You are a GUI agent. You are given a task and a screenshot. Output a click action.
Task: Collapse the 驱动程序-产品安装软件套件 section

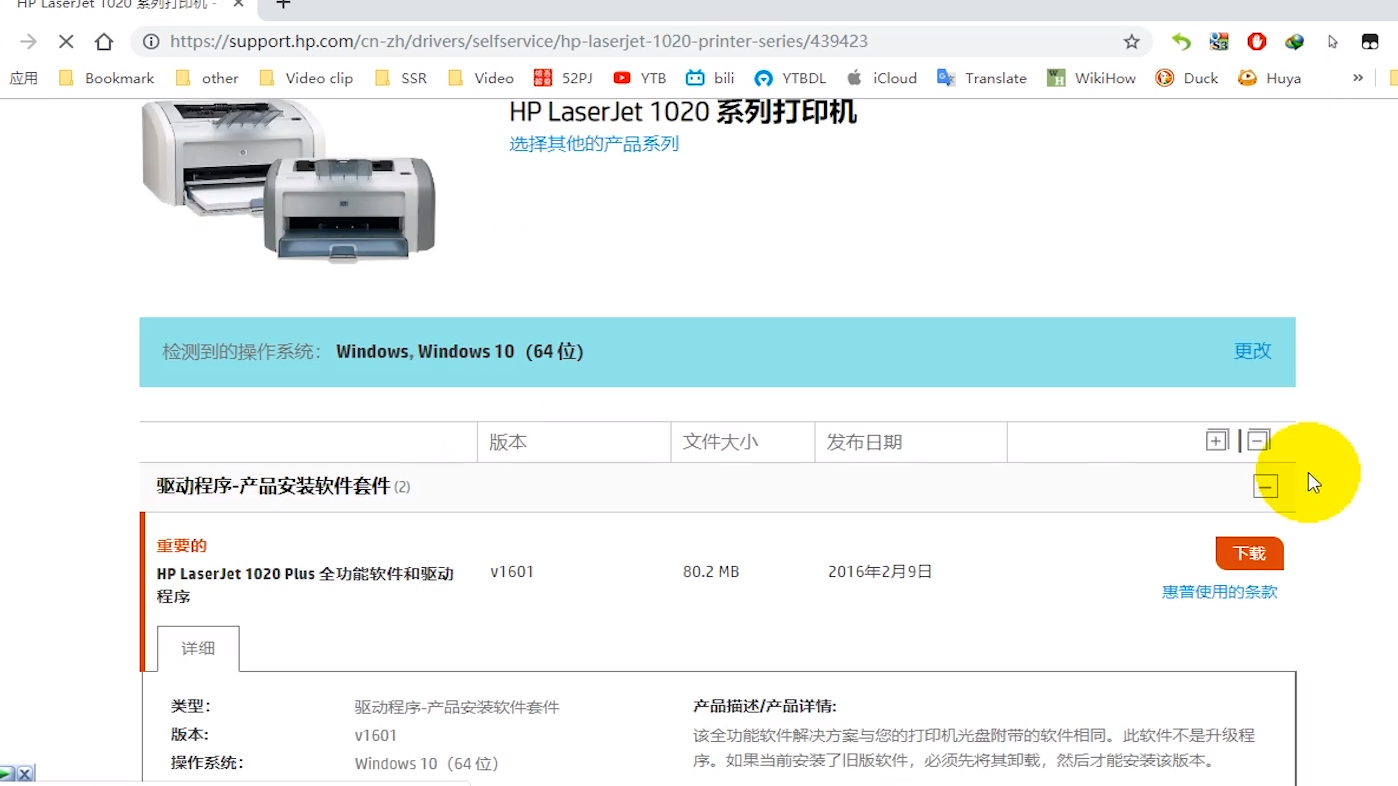point(1265,487)
